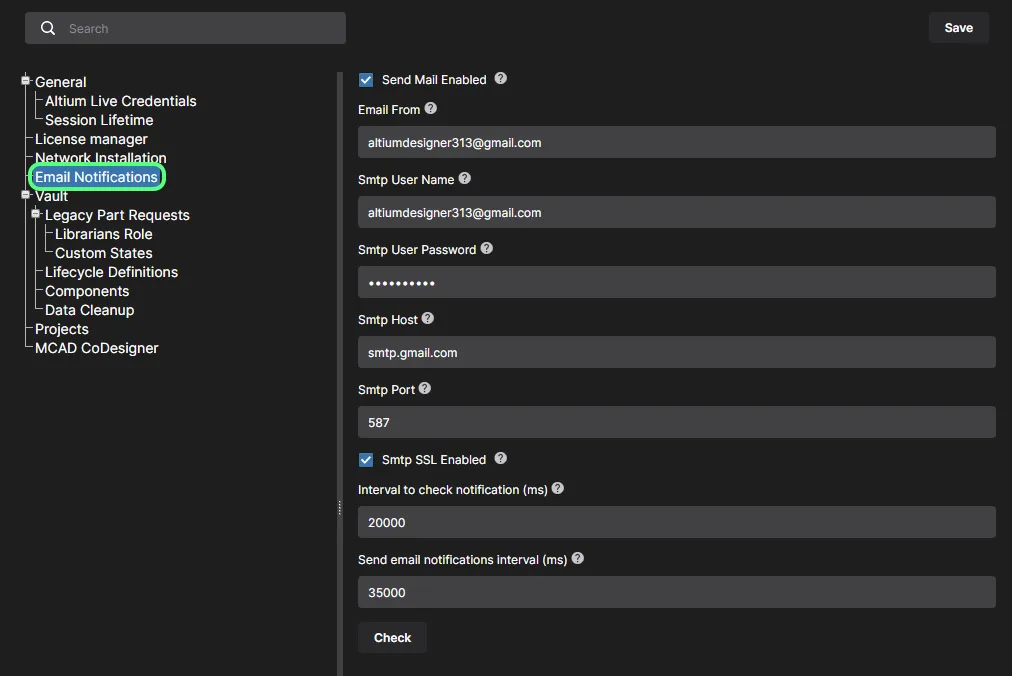The image size is (1012, 676).
Task: Click help icon next to Smtp User Password
Action: click(487, 249)
